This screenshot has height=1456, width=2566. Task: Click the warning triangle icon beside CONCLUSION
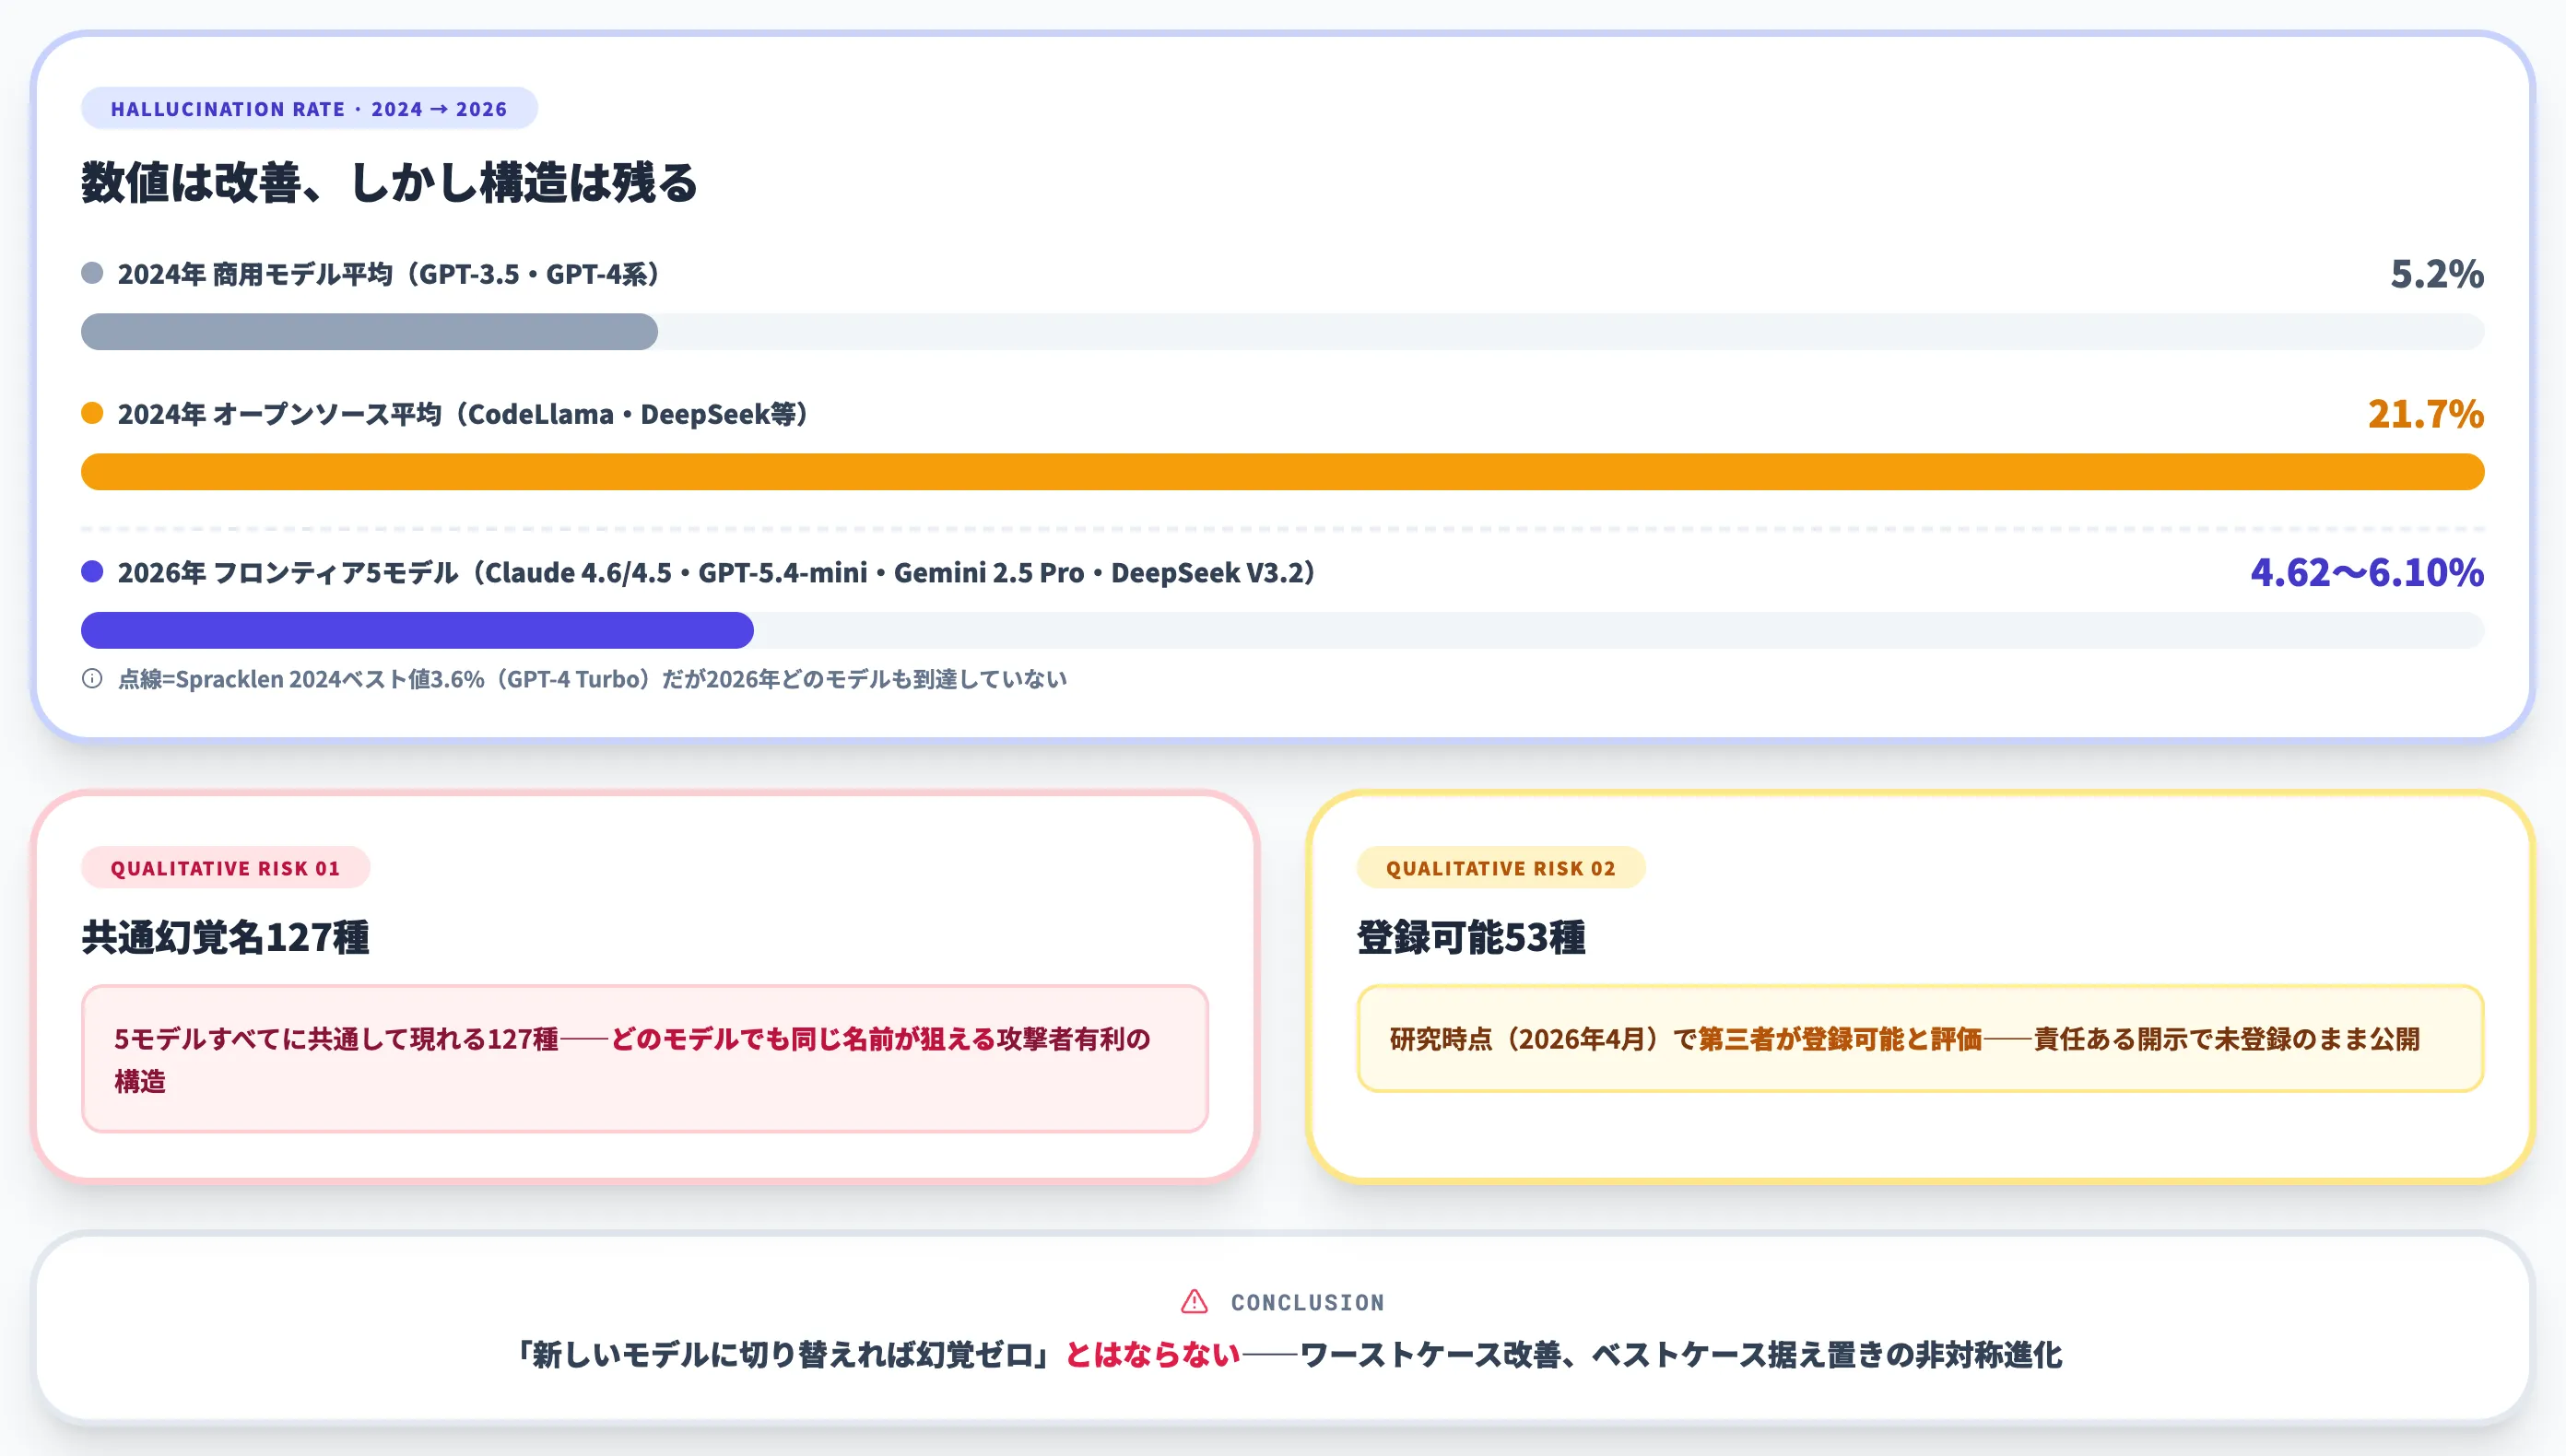[1194, 1302]
